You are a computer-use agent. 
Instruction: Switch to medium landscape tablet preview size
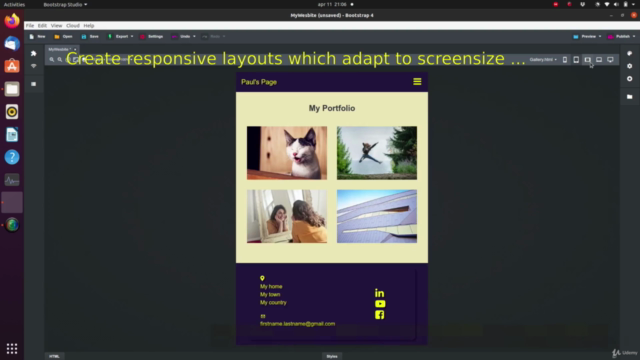(x=587, y=60)
